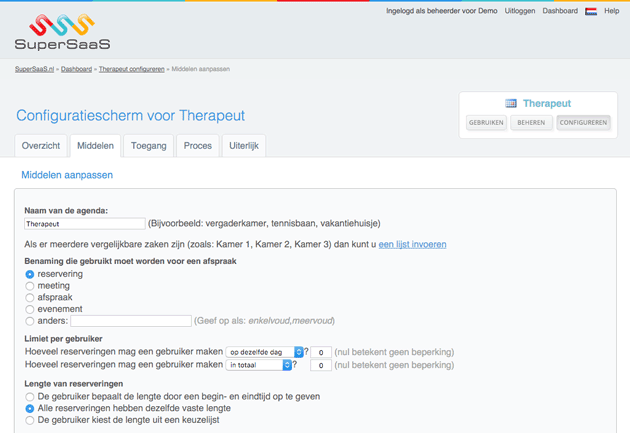Screen dimensions: 630x433
Task: Click Dashboard breadcrumb link
Action: 76,69
